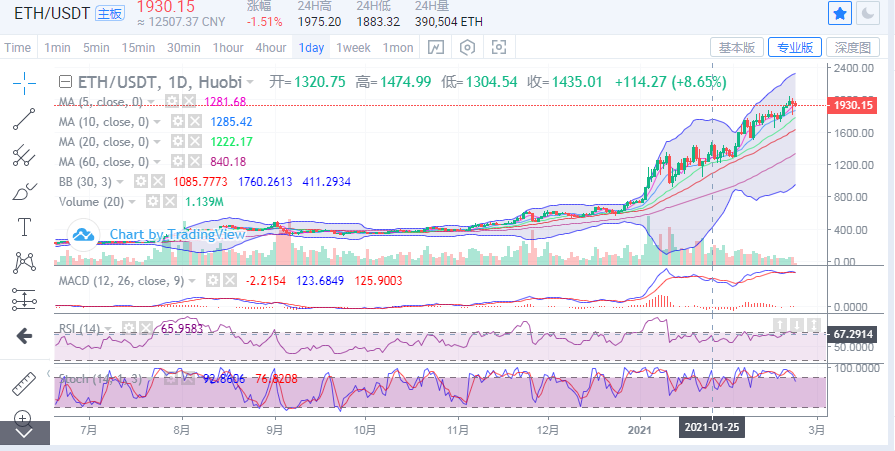Select the zoom in magnifier tool

pos(23,418)
